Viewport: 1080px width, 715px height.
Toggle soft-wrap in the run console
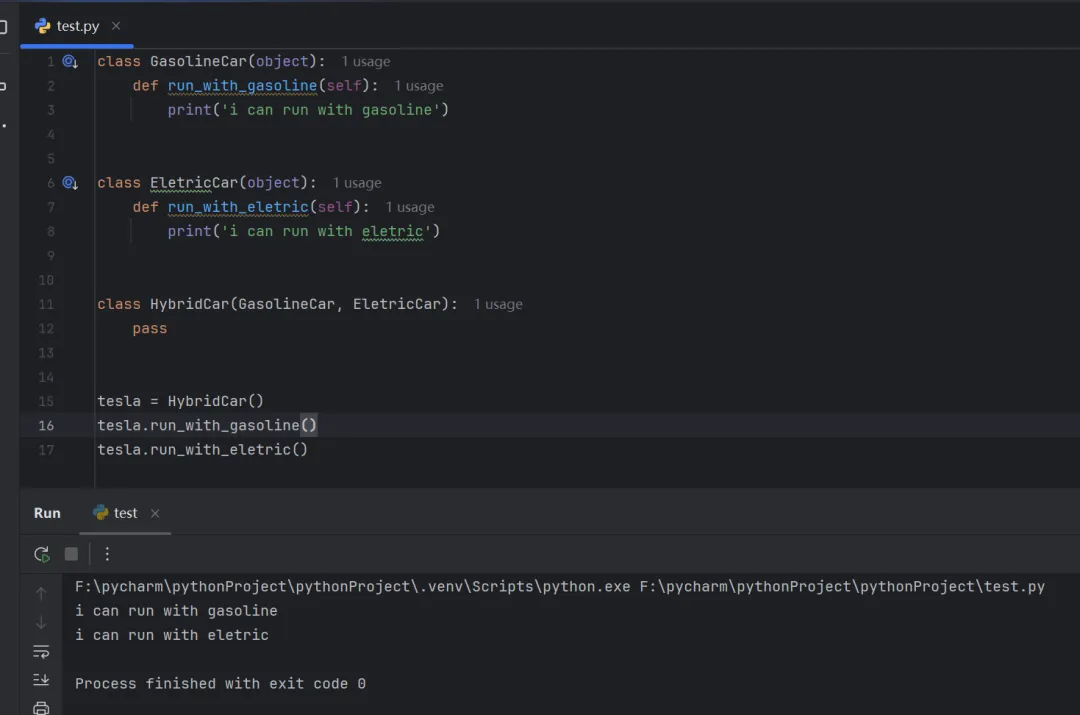click(41, 652)
